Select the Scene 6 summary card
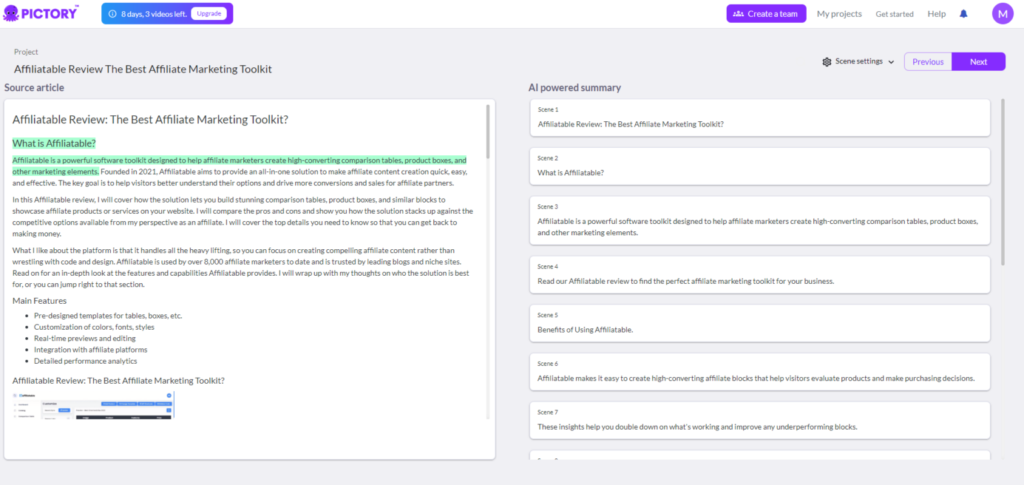Viewport: 1024px width, 485px height. (x=760, y=371)
